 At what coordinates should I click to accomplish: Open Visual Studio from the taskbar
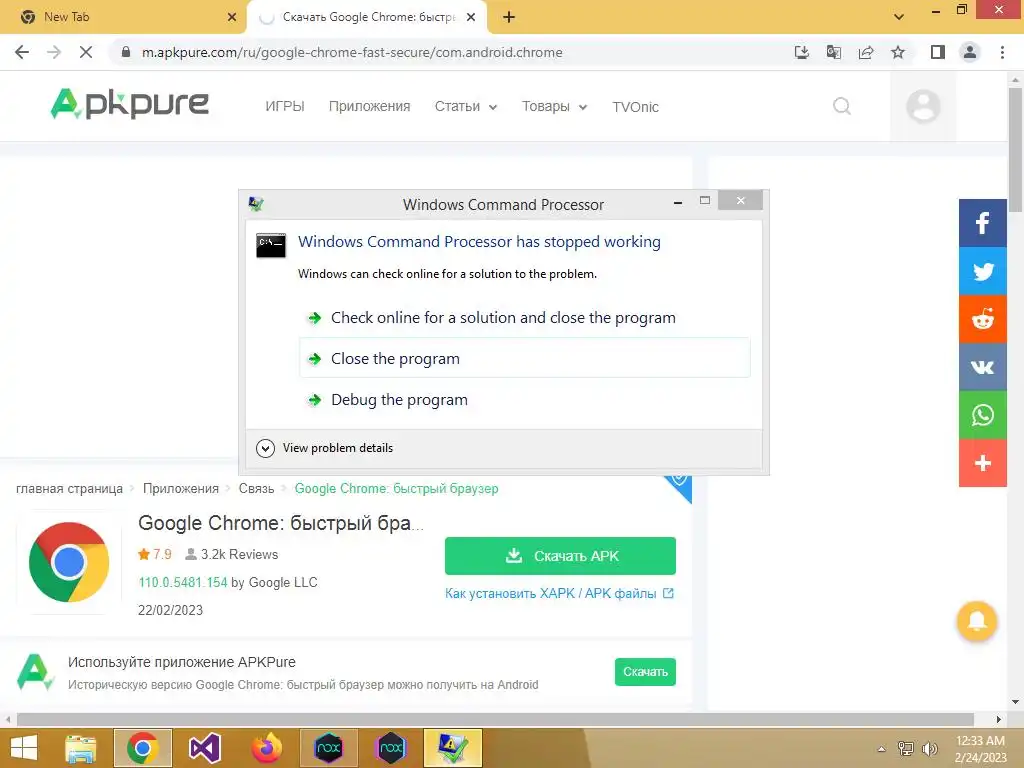[x=204, y=748]
